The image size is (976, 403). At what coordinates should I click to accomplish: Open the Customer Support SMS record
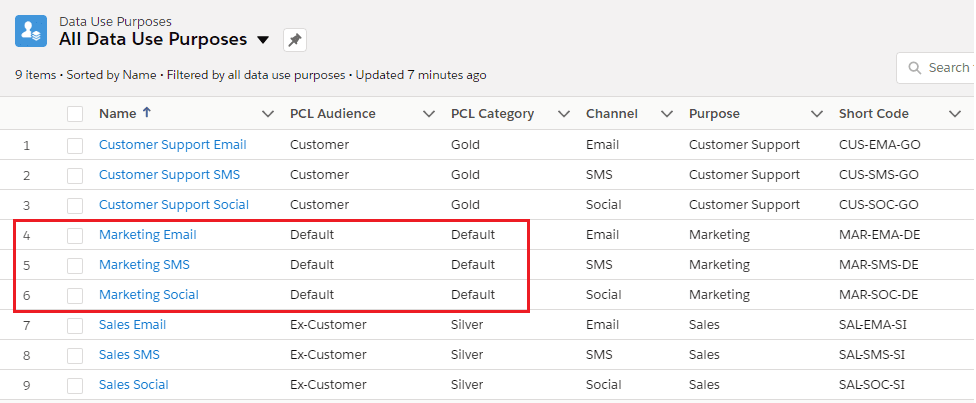(x=169, y=175)
